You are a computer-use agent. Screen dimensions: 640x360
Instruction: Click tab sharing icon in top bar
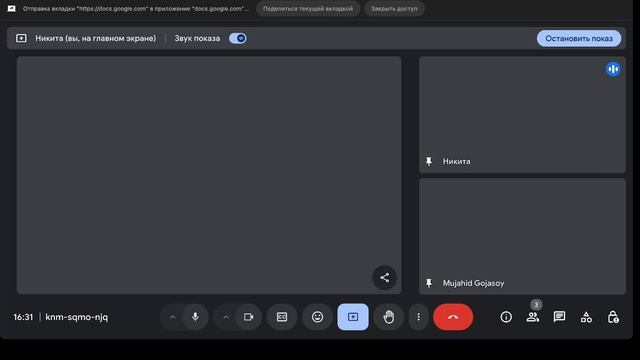click(11, 9)
